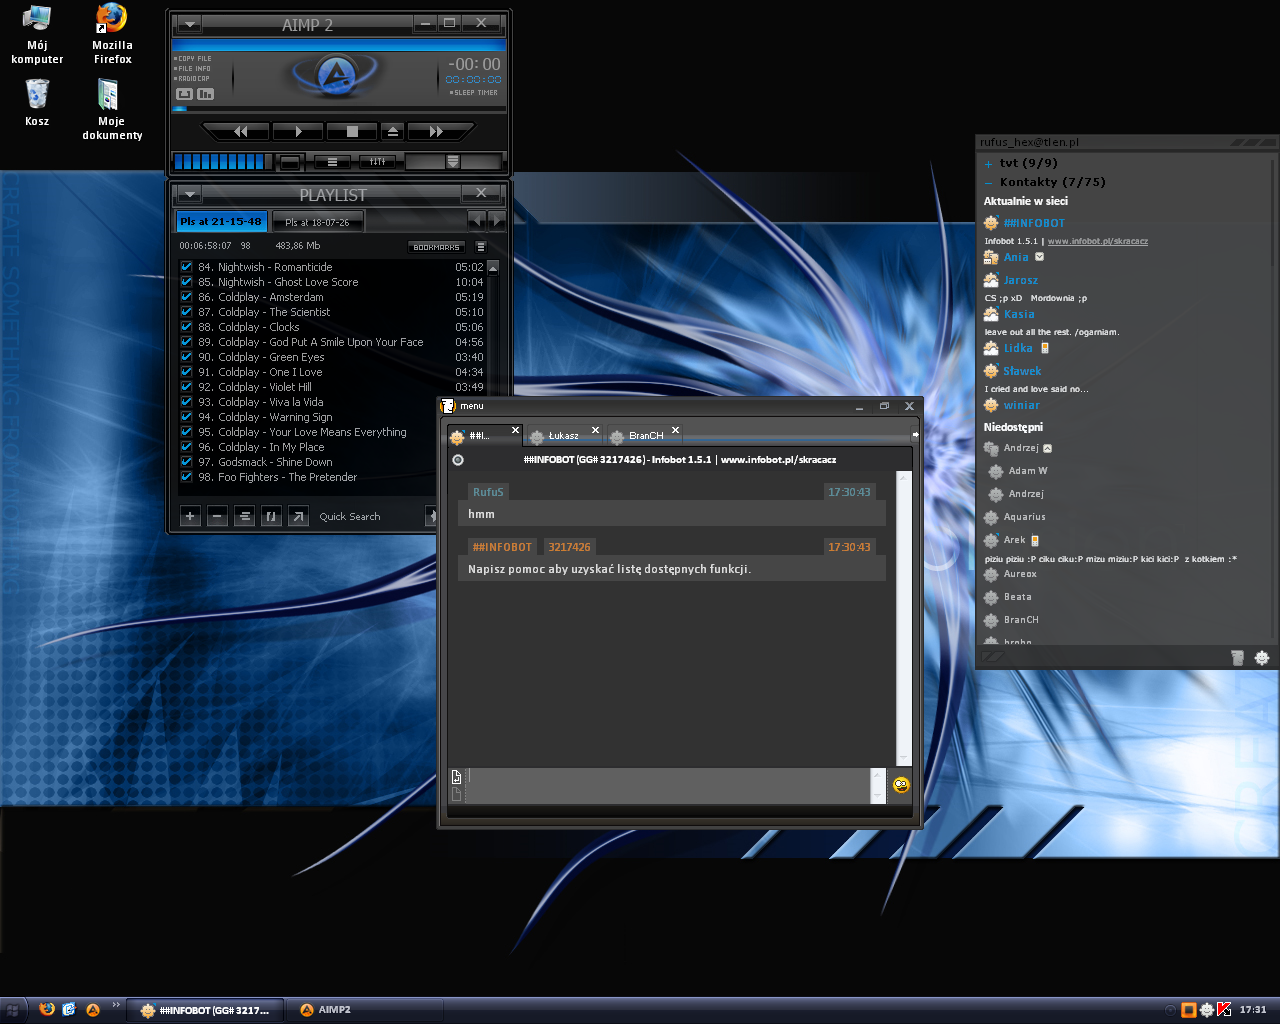Open AIMP equalizer settings icon
The width and height of the screenshot is (1280, 1024).
377,161
